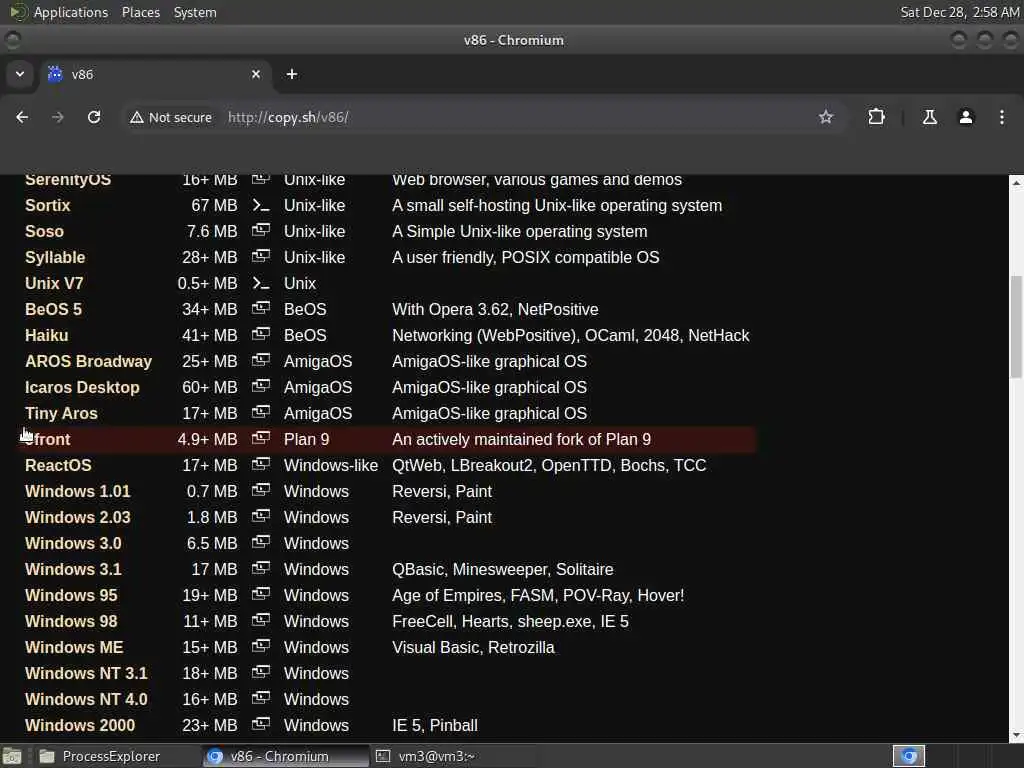
Task: Open a new tab with plus button
Action: (292, 74)
